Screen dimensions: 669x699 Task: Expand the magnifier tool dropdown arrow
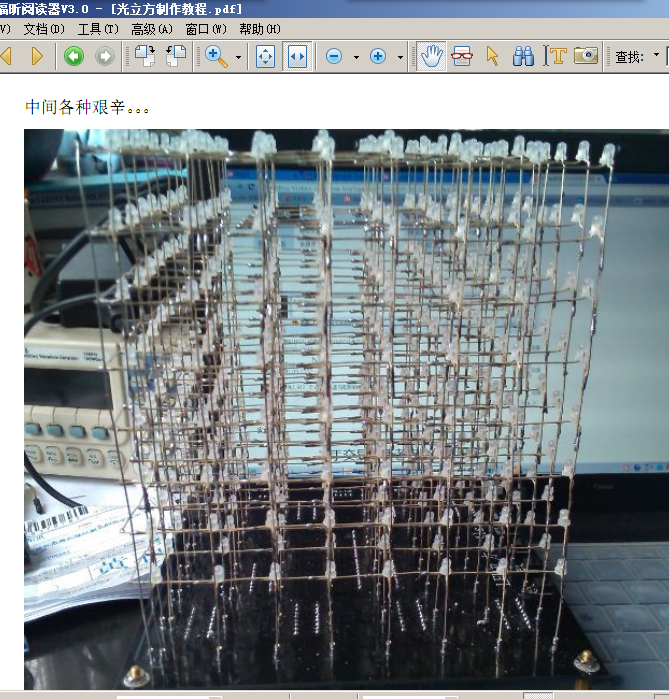[x=238, y=58]
